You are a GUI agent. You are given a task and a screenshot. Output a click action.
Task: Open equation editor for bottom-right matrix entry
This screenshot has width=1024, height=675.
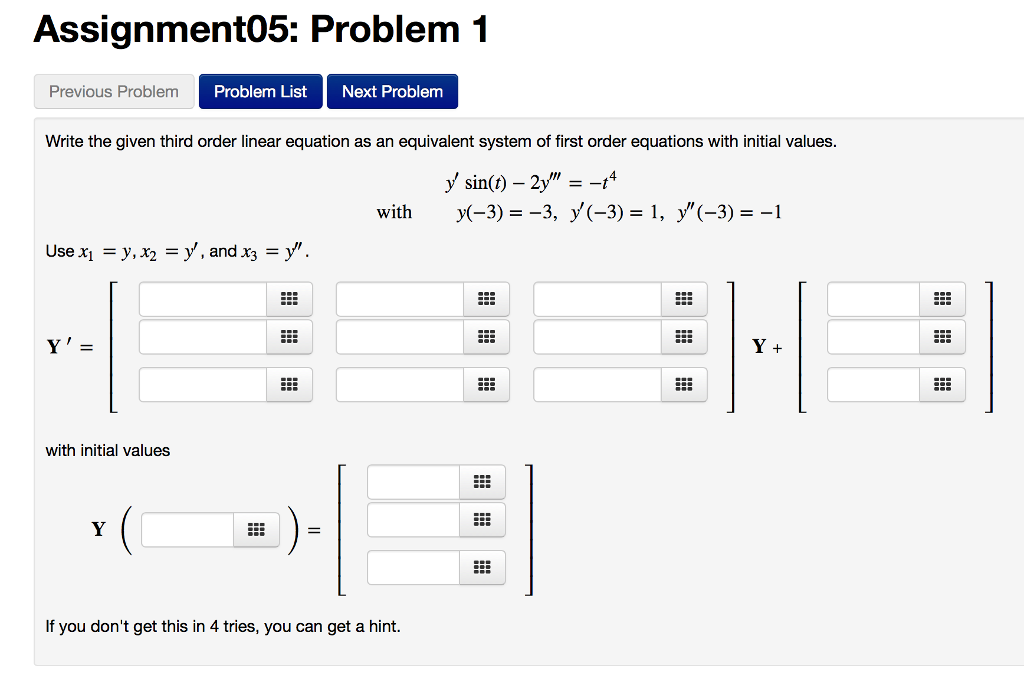point(684,384)
